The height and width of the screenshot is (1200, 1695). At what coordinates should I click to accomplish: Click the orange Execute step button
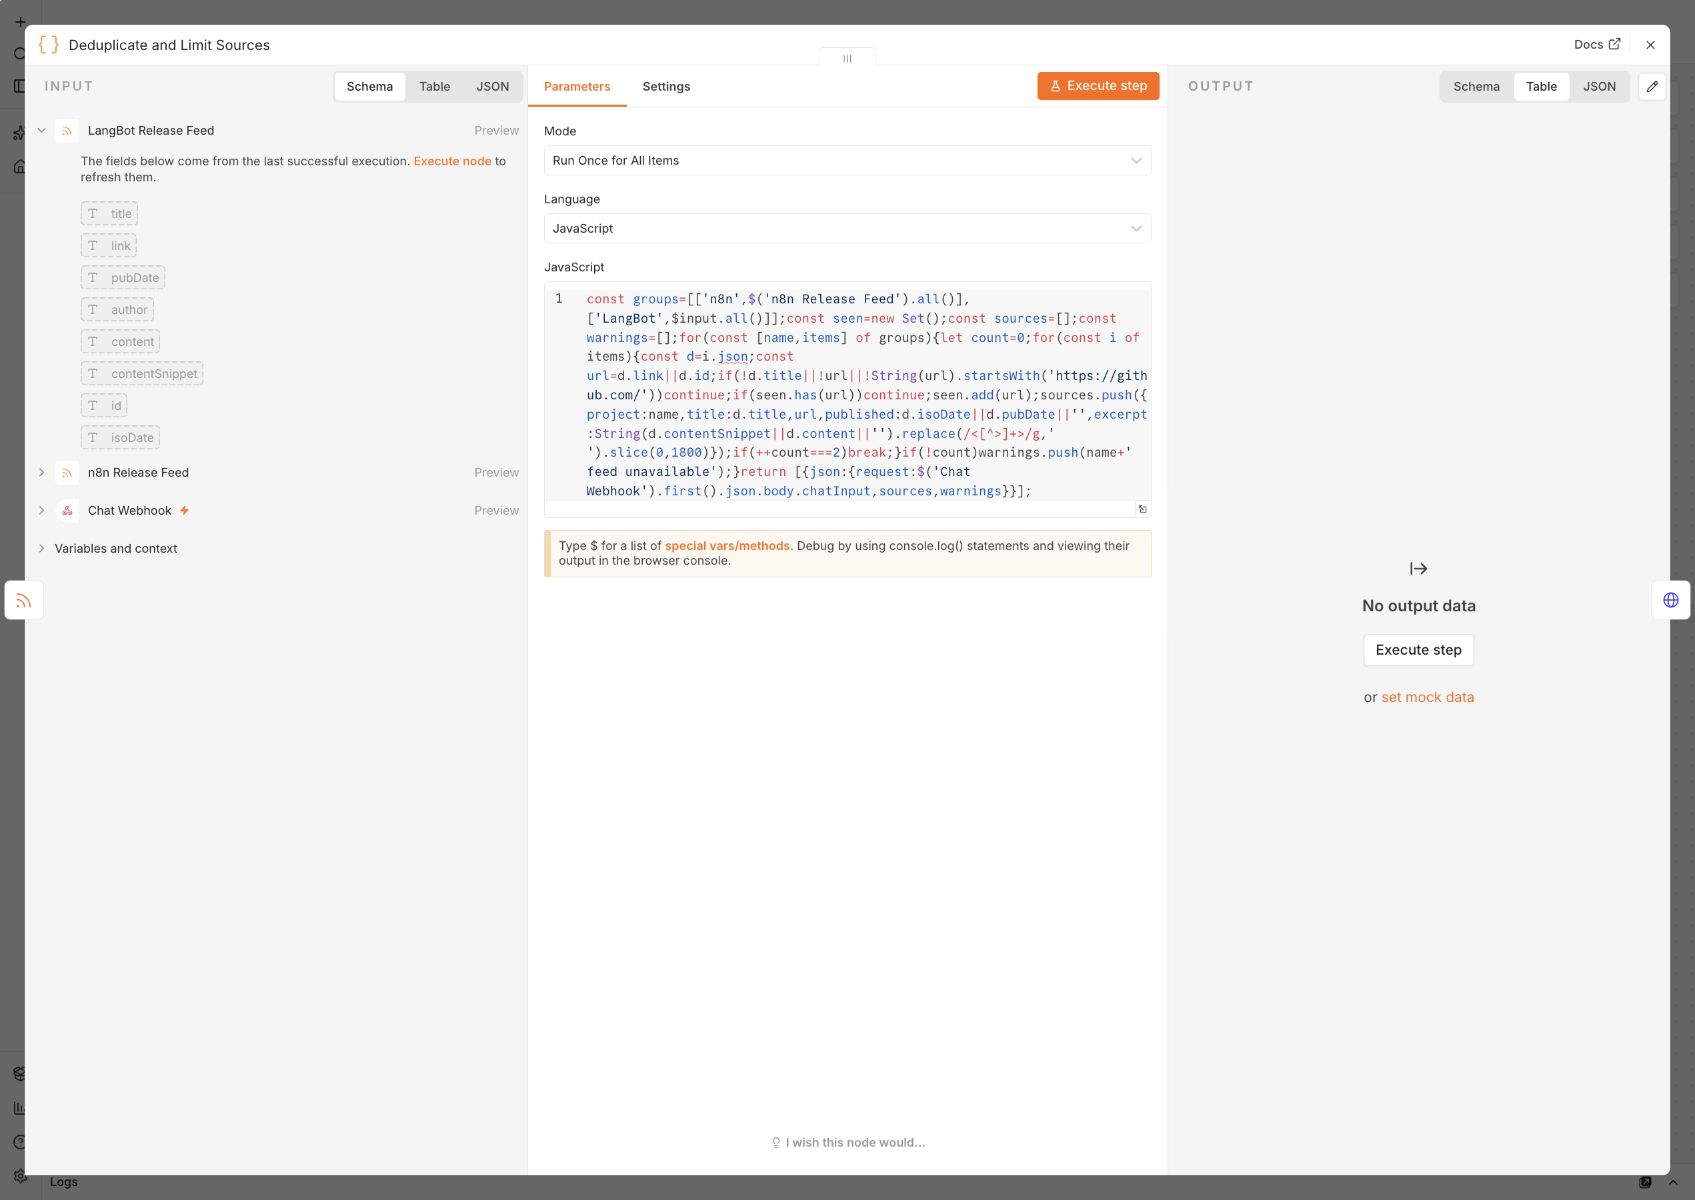1098,86
